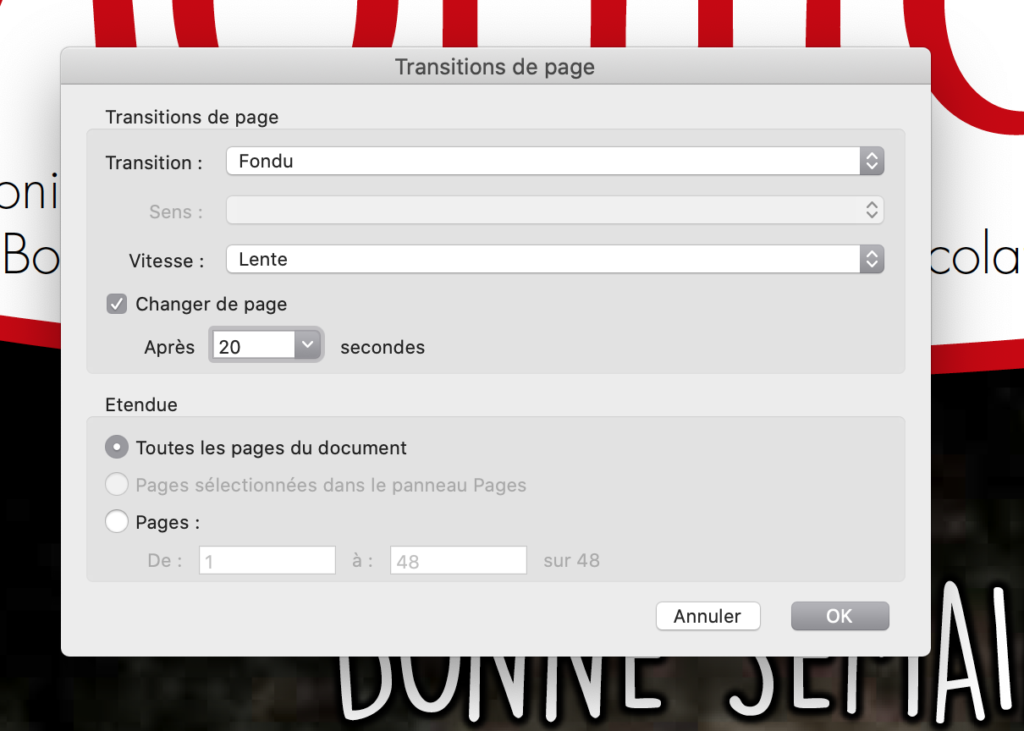Choose the Pages range radio button
This screenshot has width=1024, height=731.
click(x=117, y=522)
